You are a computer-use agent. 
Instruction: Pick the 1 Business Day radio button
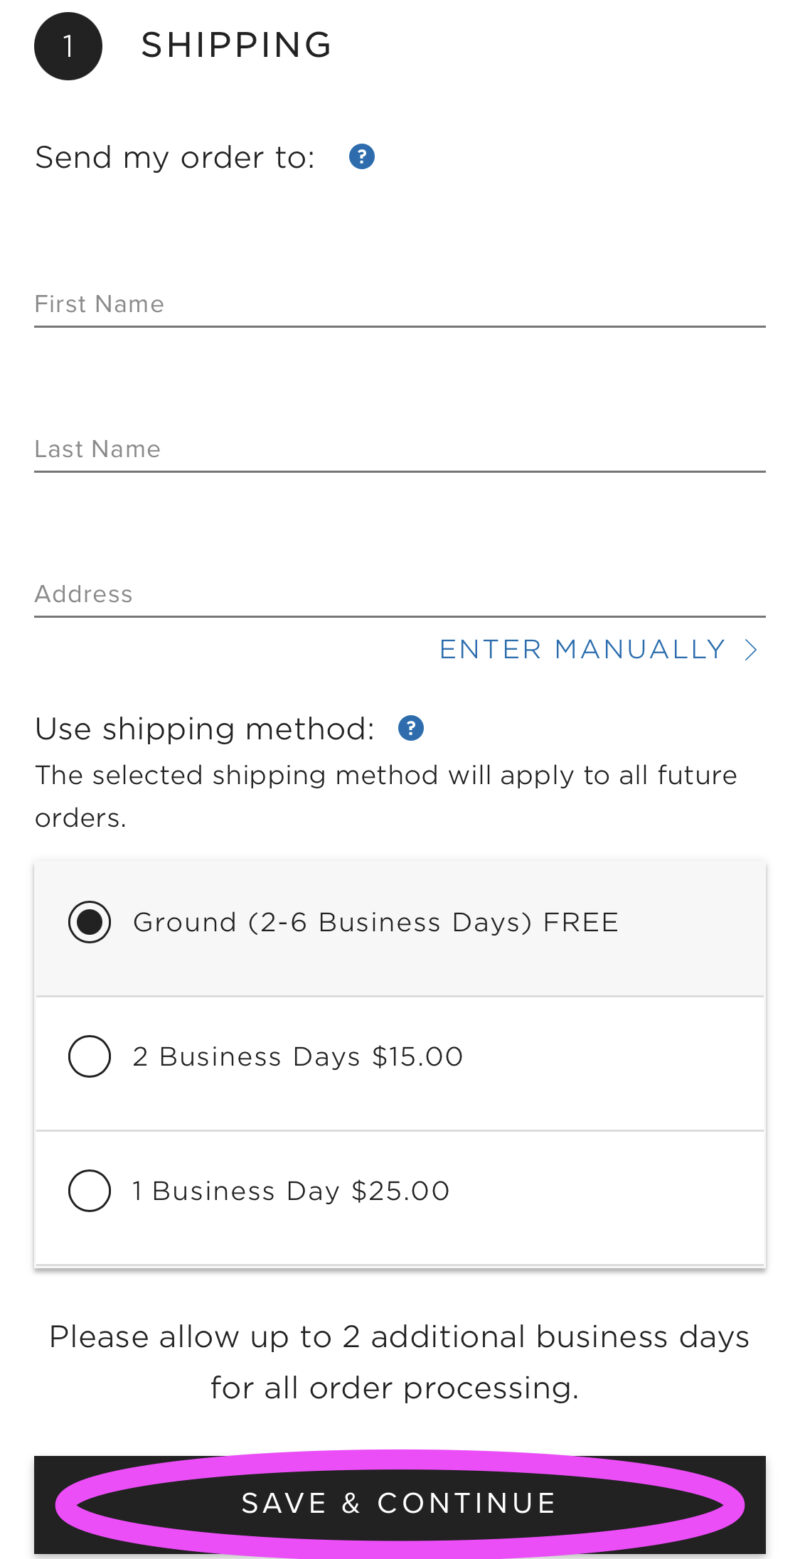pos(90,1191)
